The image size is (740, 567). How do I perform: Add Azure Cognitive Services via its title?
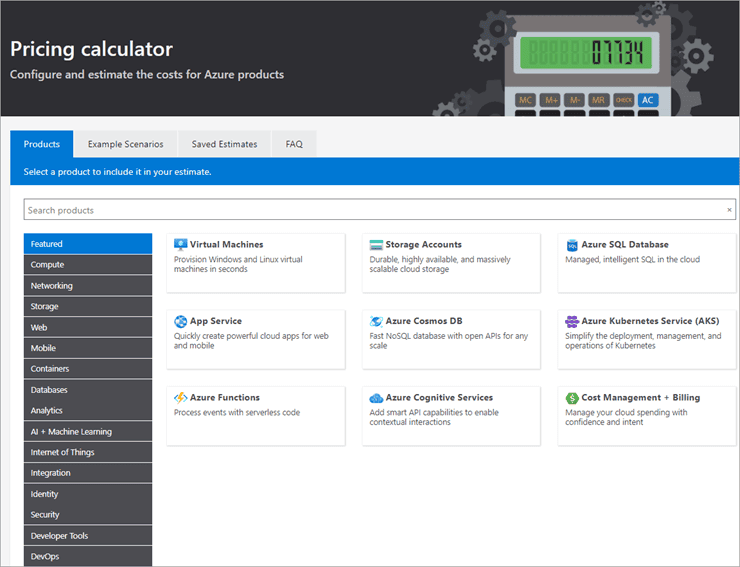[439, 398]
